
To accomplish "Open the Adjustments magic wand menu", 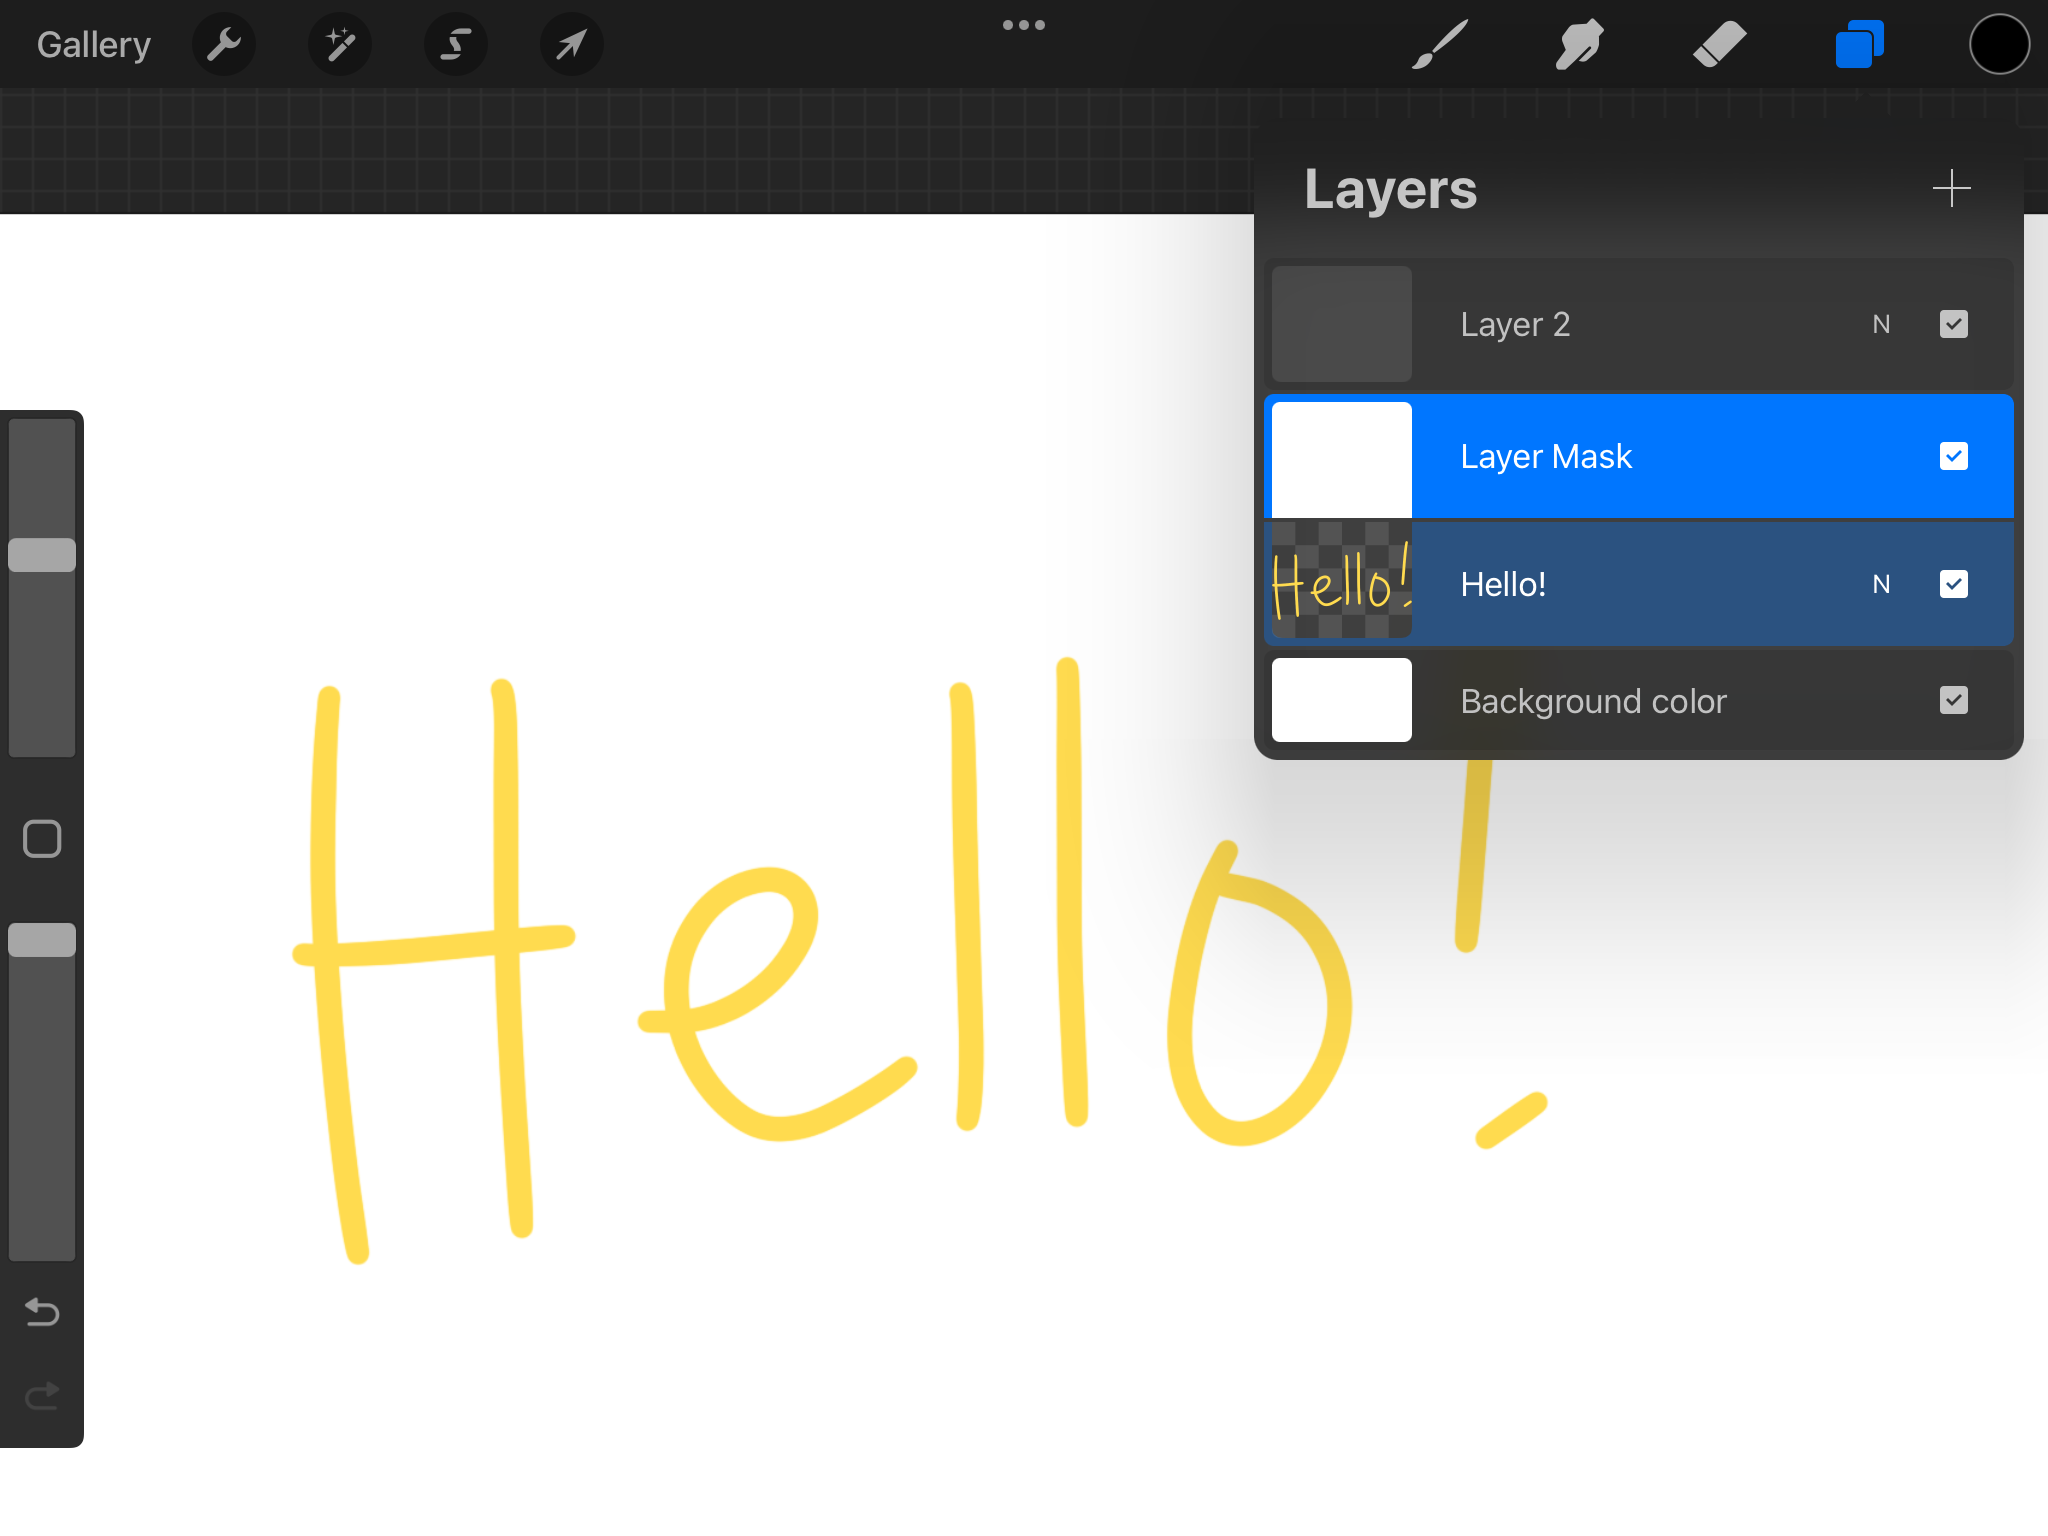I will (340, 45).
